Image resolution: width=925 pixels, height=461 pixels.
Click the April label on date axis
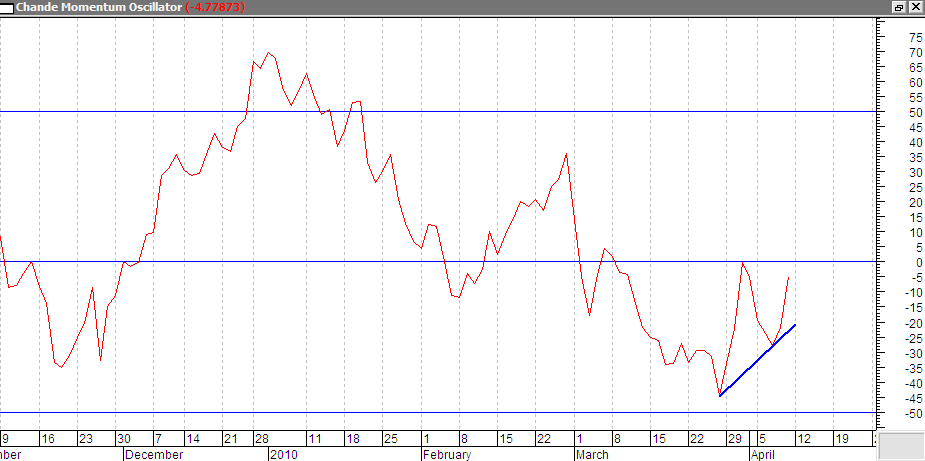pos(765,455)
